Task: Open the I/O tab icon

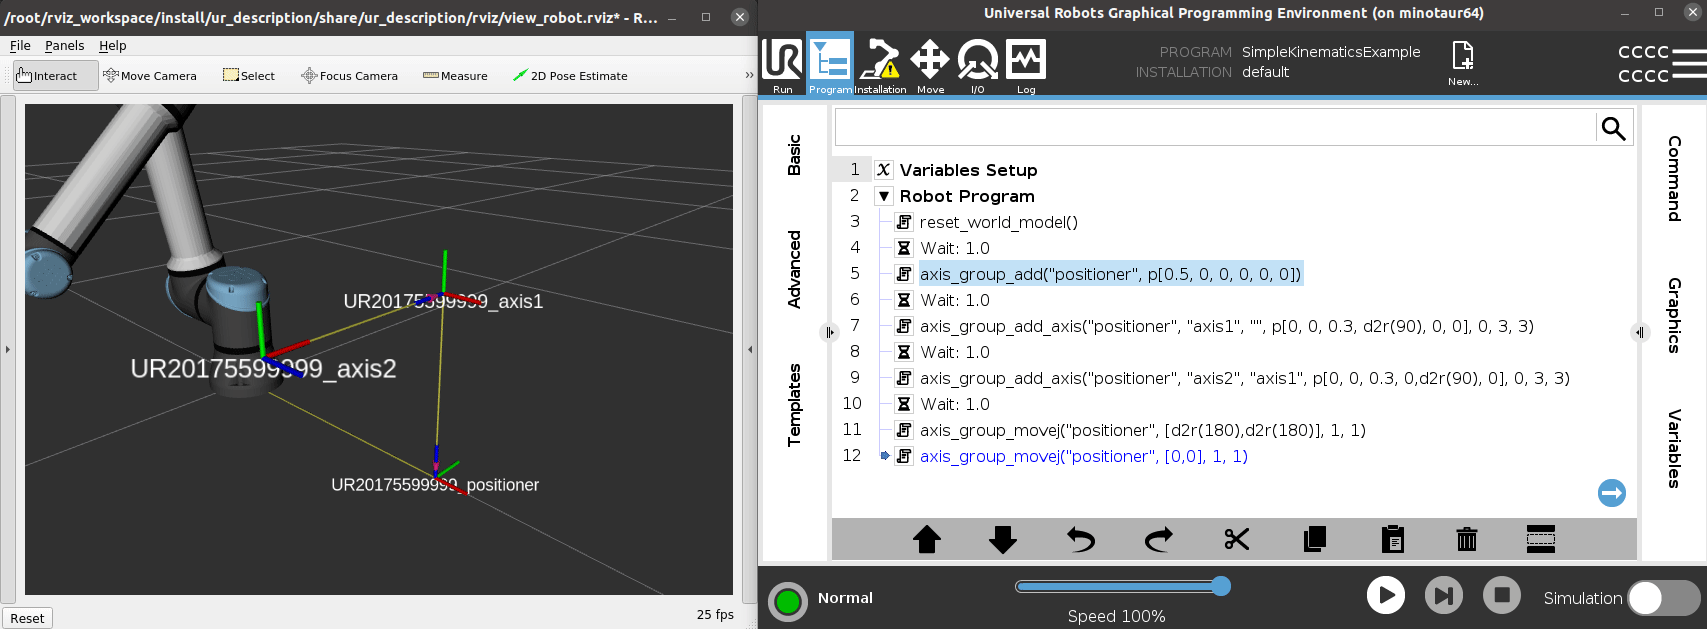Action: point(978,64)
